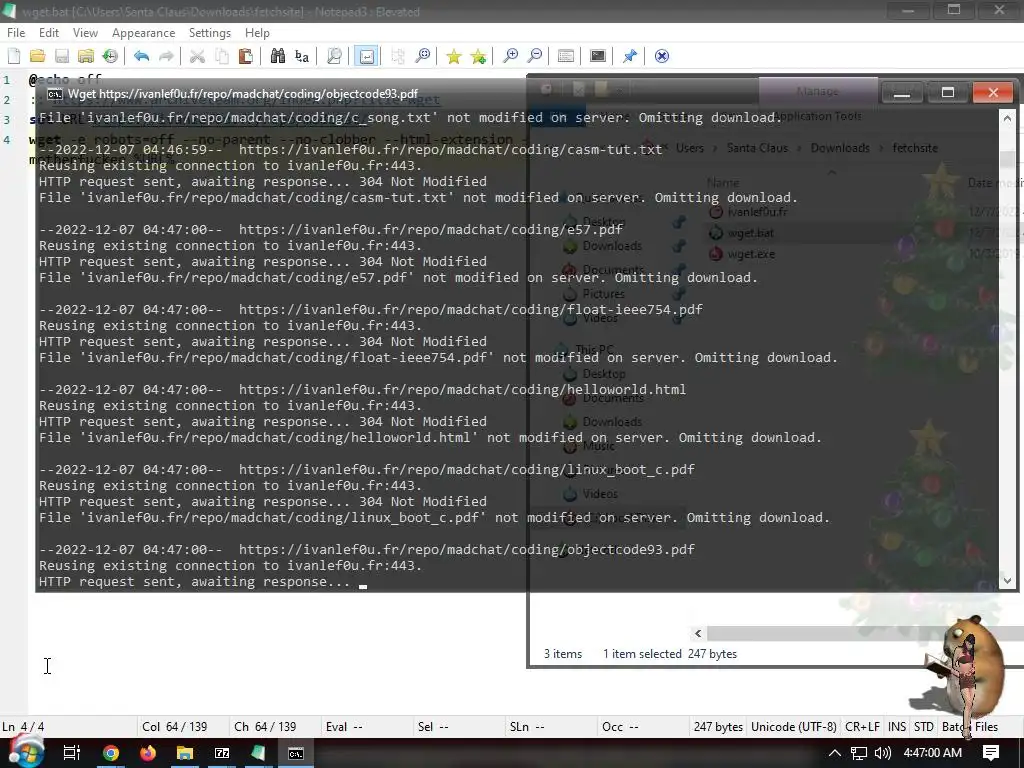
Task: Switch to File Explorer via taskbar
Action: tap(185, 753)
